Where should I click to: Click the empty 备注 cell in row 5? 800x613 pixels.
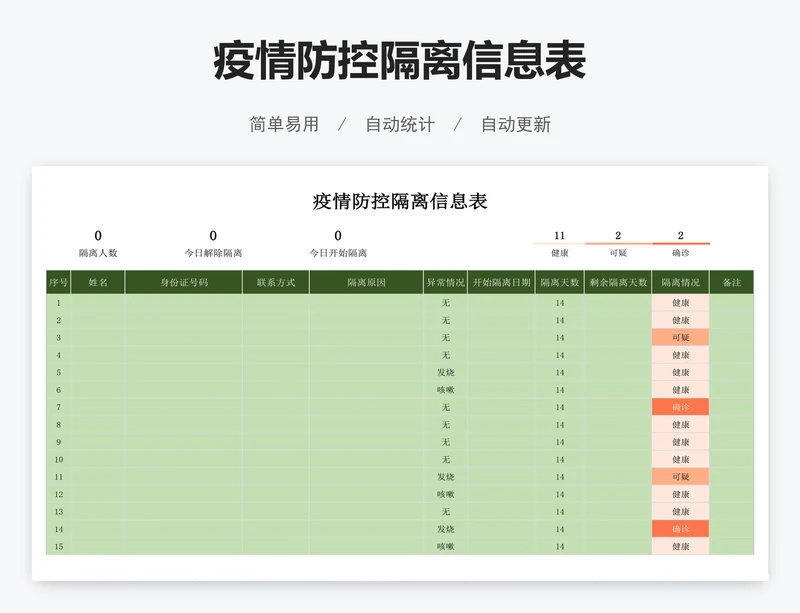tap(732, 373)
